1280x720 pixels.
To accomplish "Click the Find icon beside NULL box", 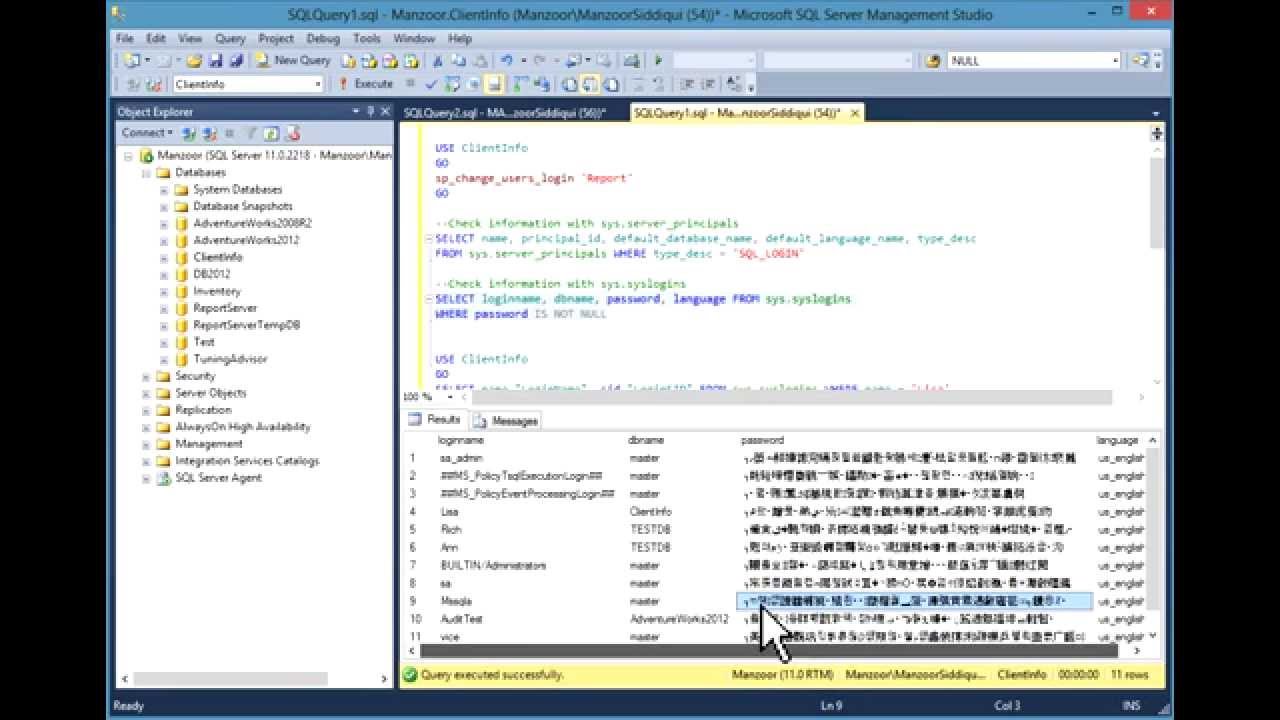I will (x=933, y=61).
